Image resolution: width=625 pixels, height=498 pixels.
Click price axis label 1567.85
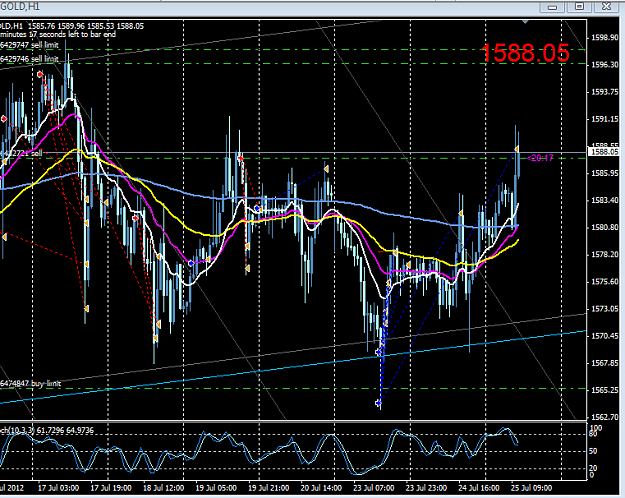point(604,363)
